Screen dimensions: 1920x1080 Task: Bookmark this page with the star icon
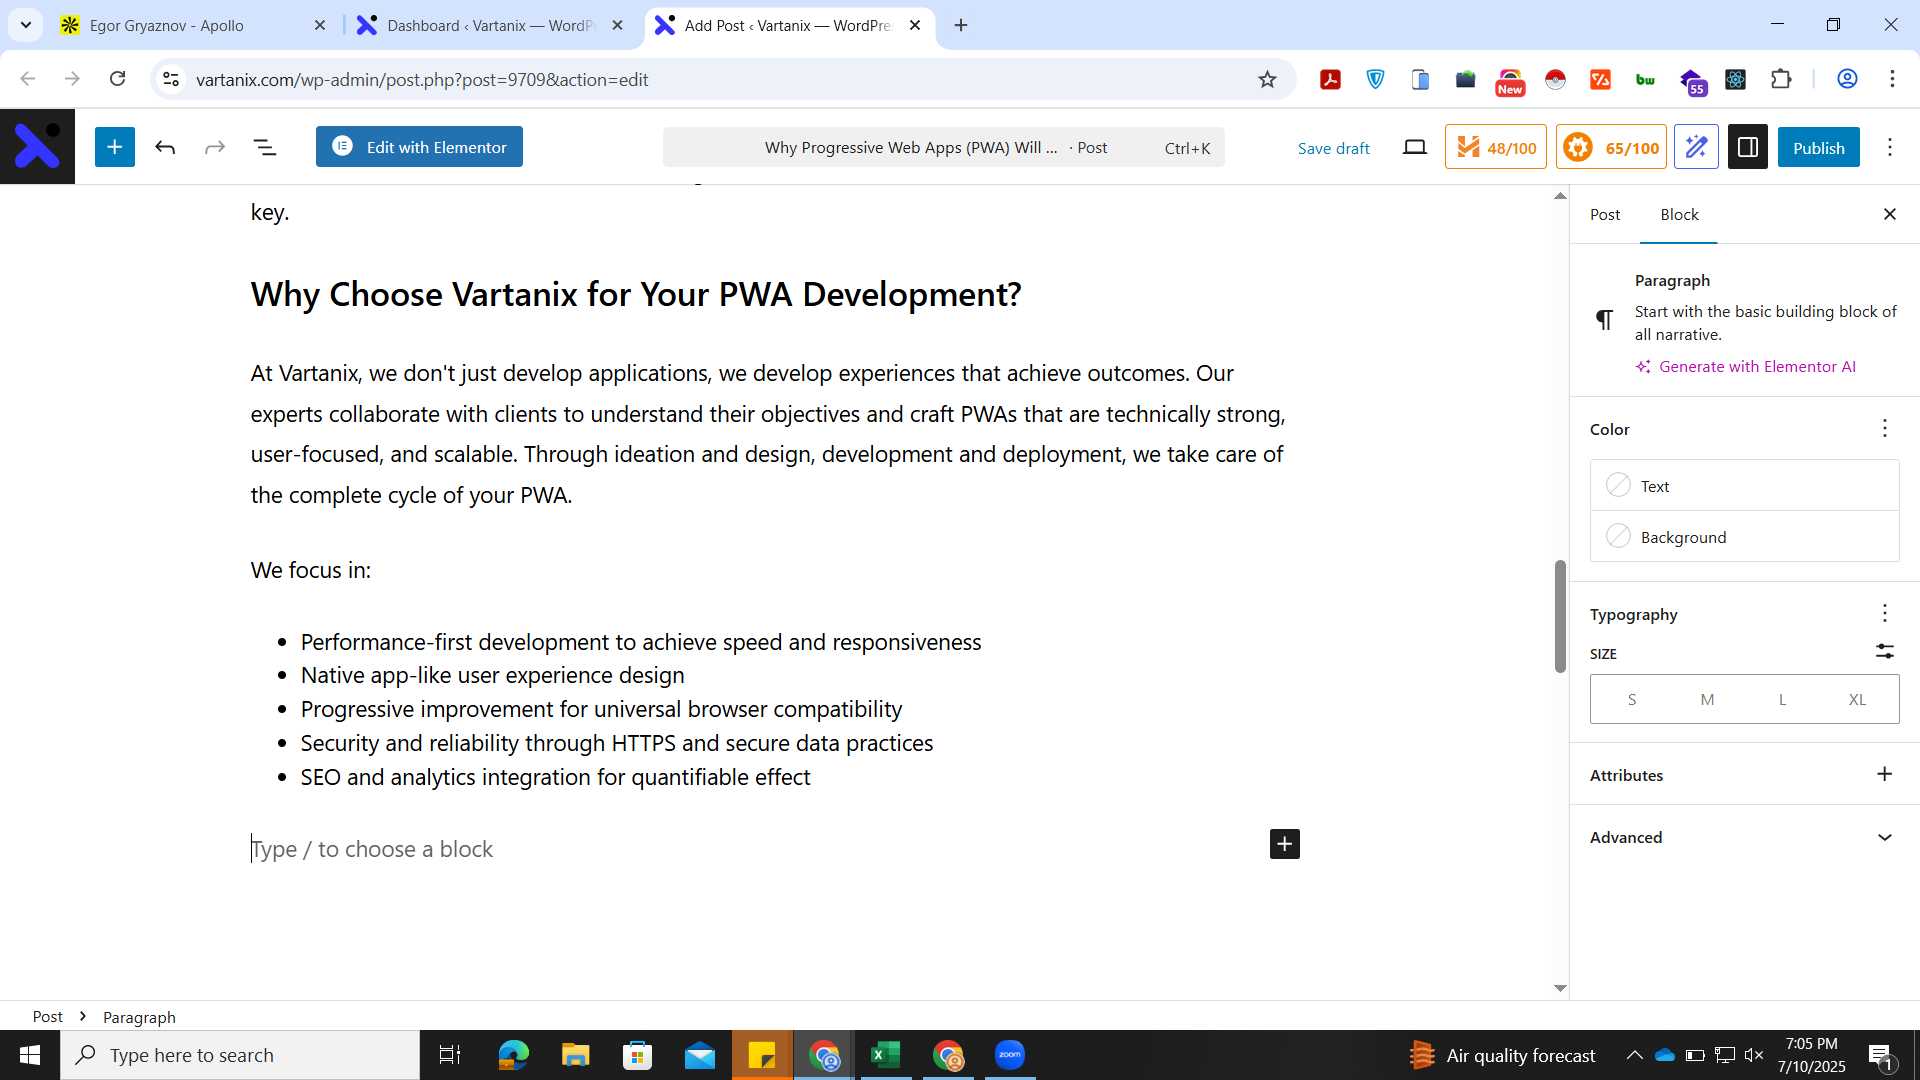click(x=1267, y=80)
